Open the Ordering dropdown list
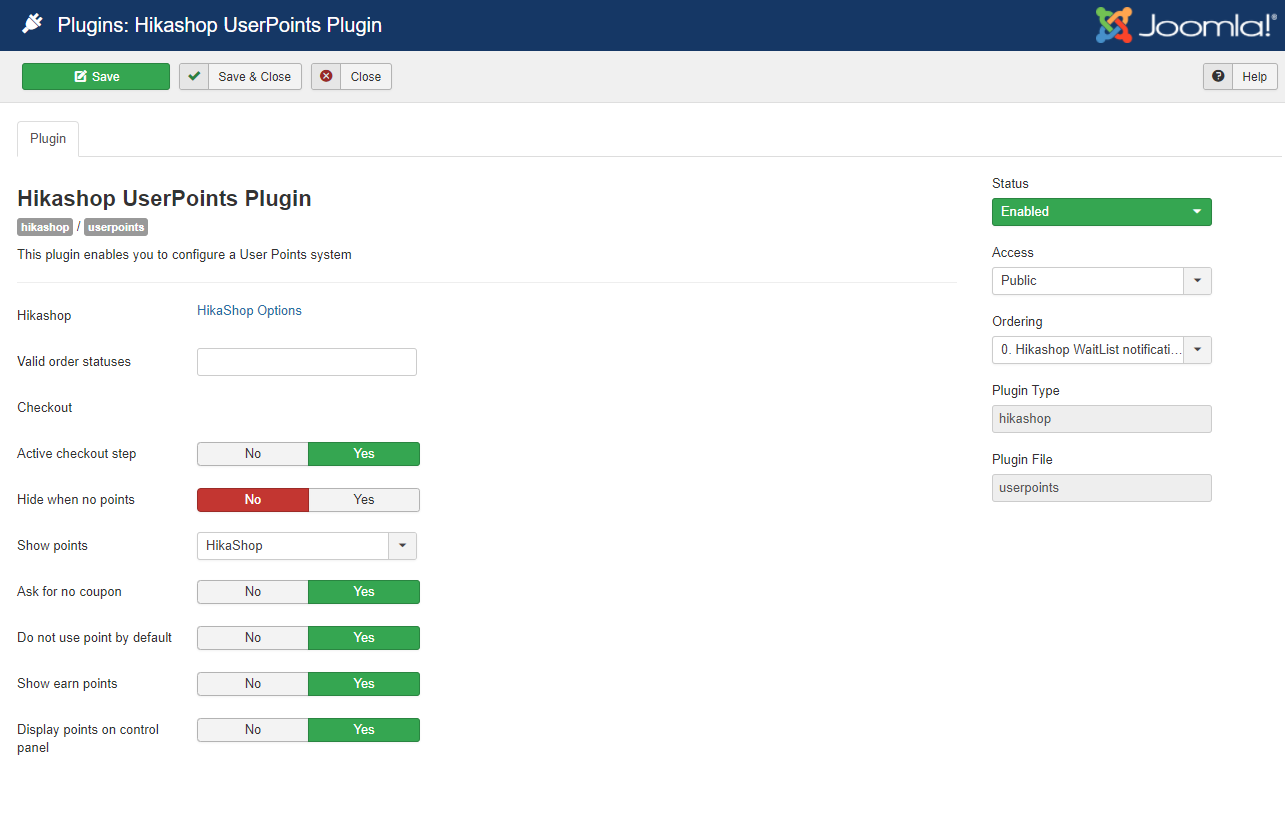 (x=1102, y=350)
